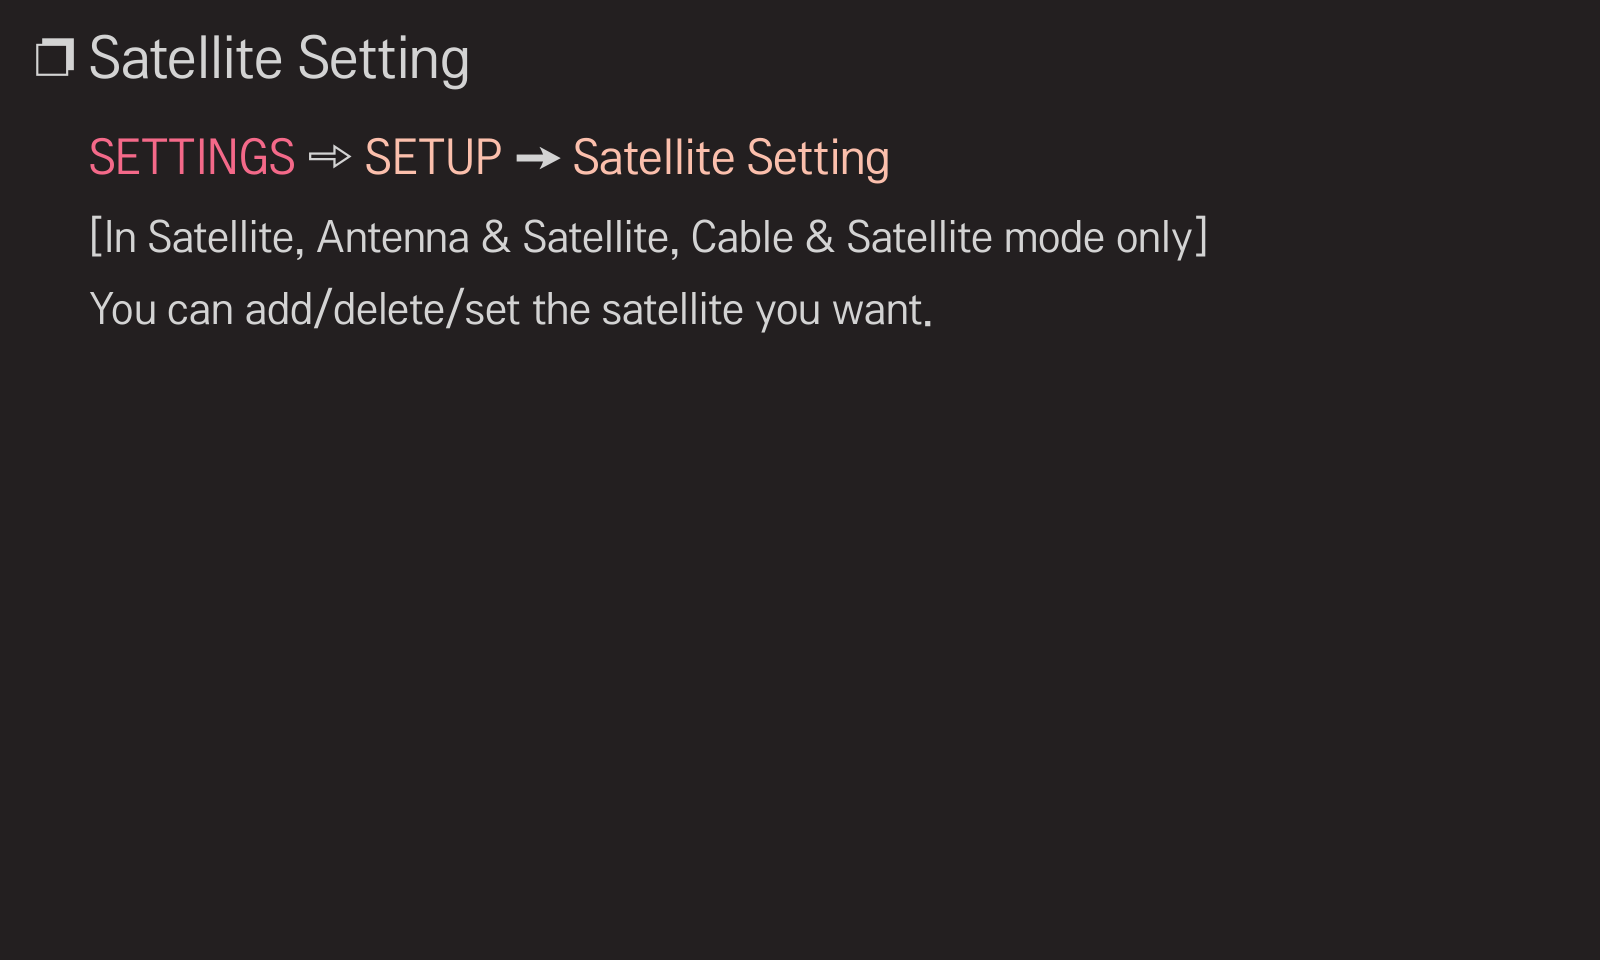Click the hollow double arrow after SETTINGS
The width and height of the screenshot is (1600, 961).
tap(330, 157)
